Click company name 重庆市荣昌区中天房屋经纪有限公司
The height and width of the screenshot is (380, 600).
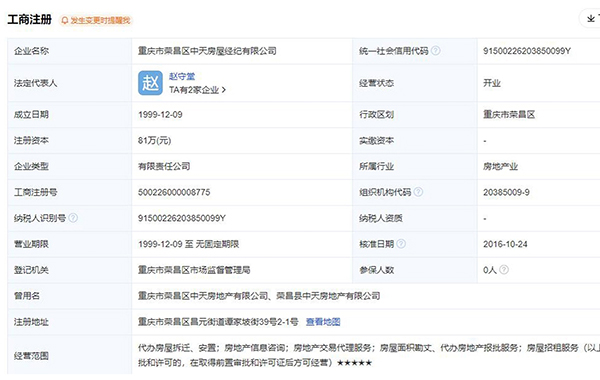(x=207, y=51)
